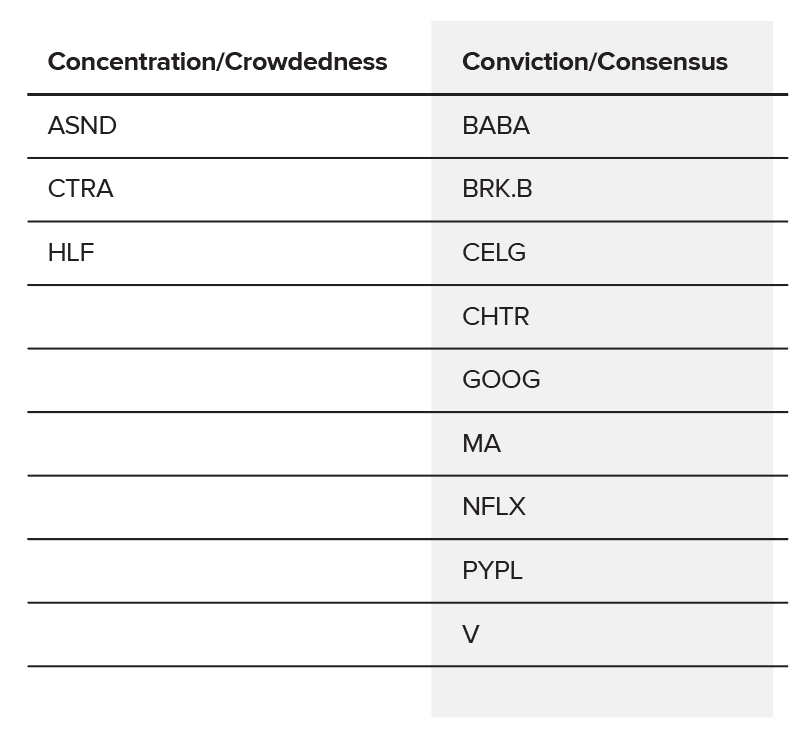
Task: Click the BABA ticker entry
Action: [496, 126]
